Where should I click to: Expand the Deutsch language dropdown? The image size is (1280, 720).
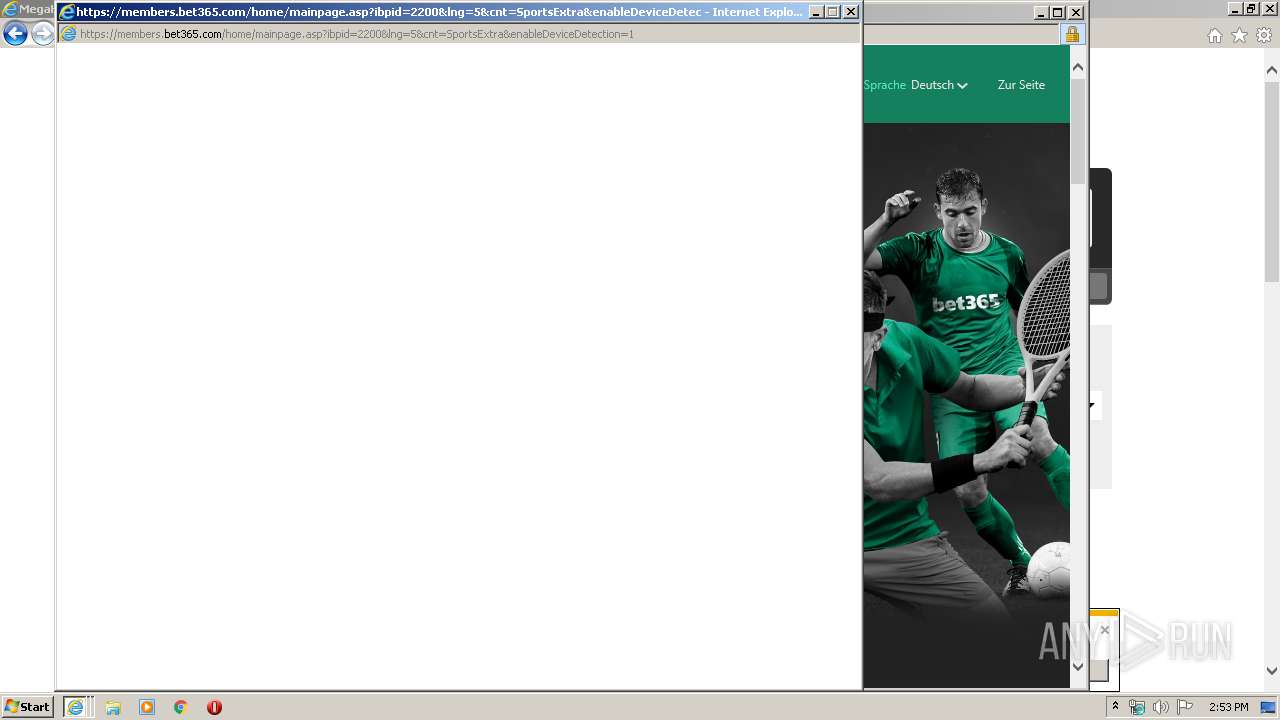pos(939,85)
